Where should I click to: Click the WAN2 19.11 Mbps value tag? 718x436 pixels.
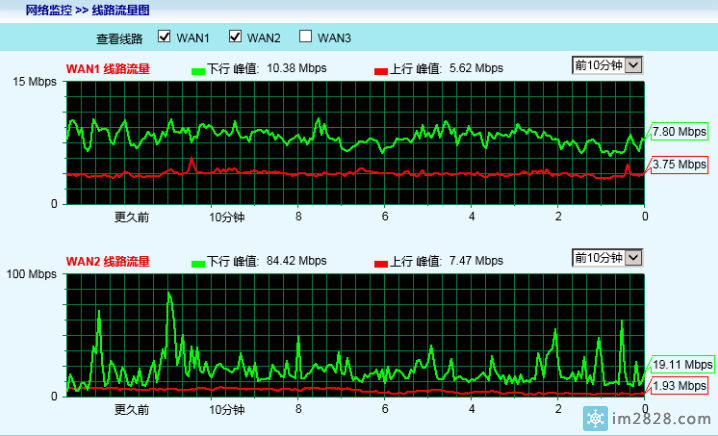tap(682, 365)
